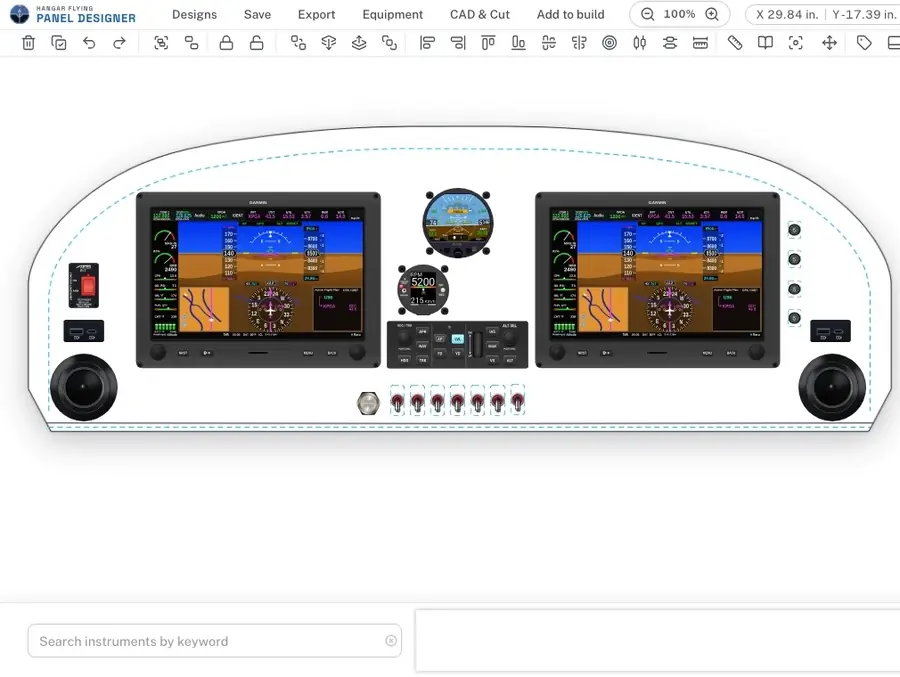Click the X coordinate 29.84 in. readout

(x=787, y=14)
